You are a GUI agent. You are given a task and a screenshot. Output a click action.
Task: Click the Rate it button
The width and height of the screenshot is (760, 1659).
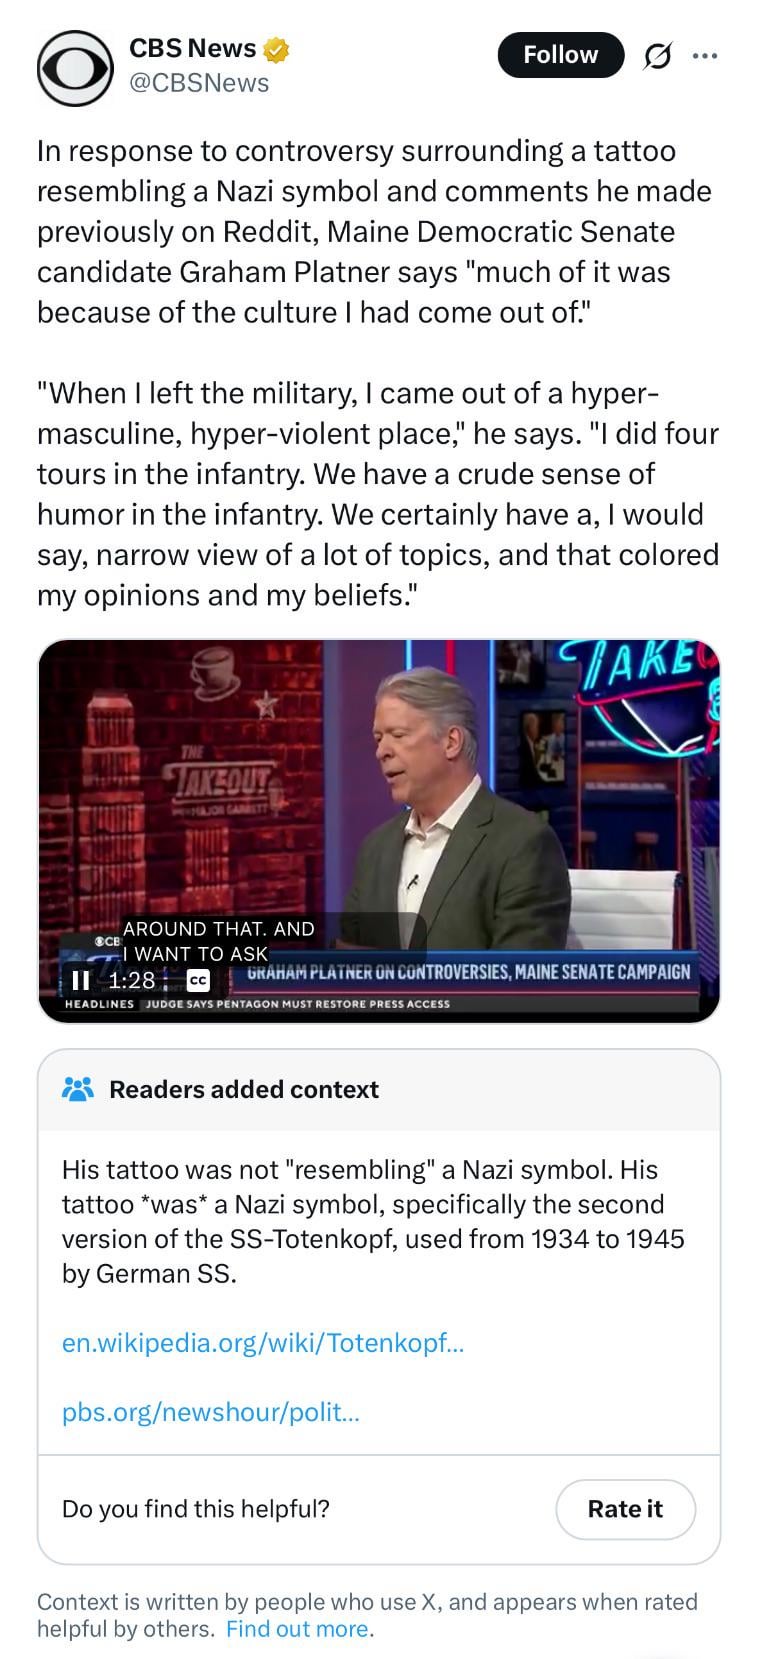[x=625, y=1509]
